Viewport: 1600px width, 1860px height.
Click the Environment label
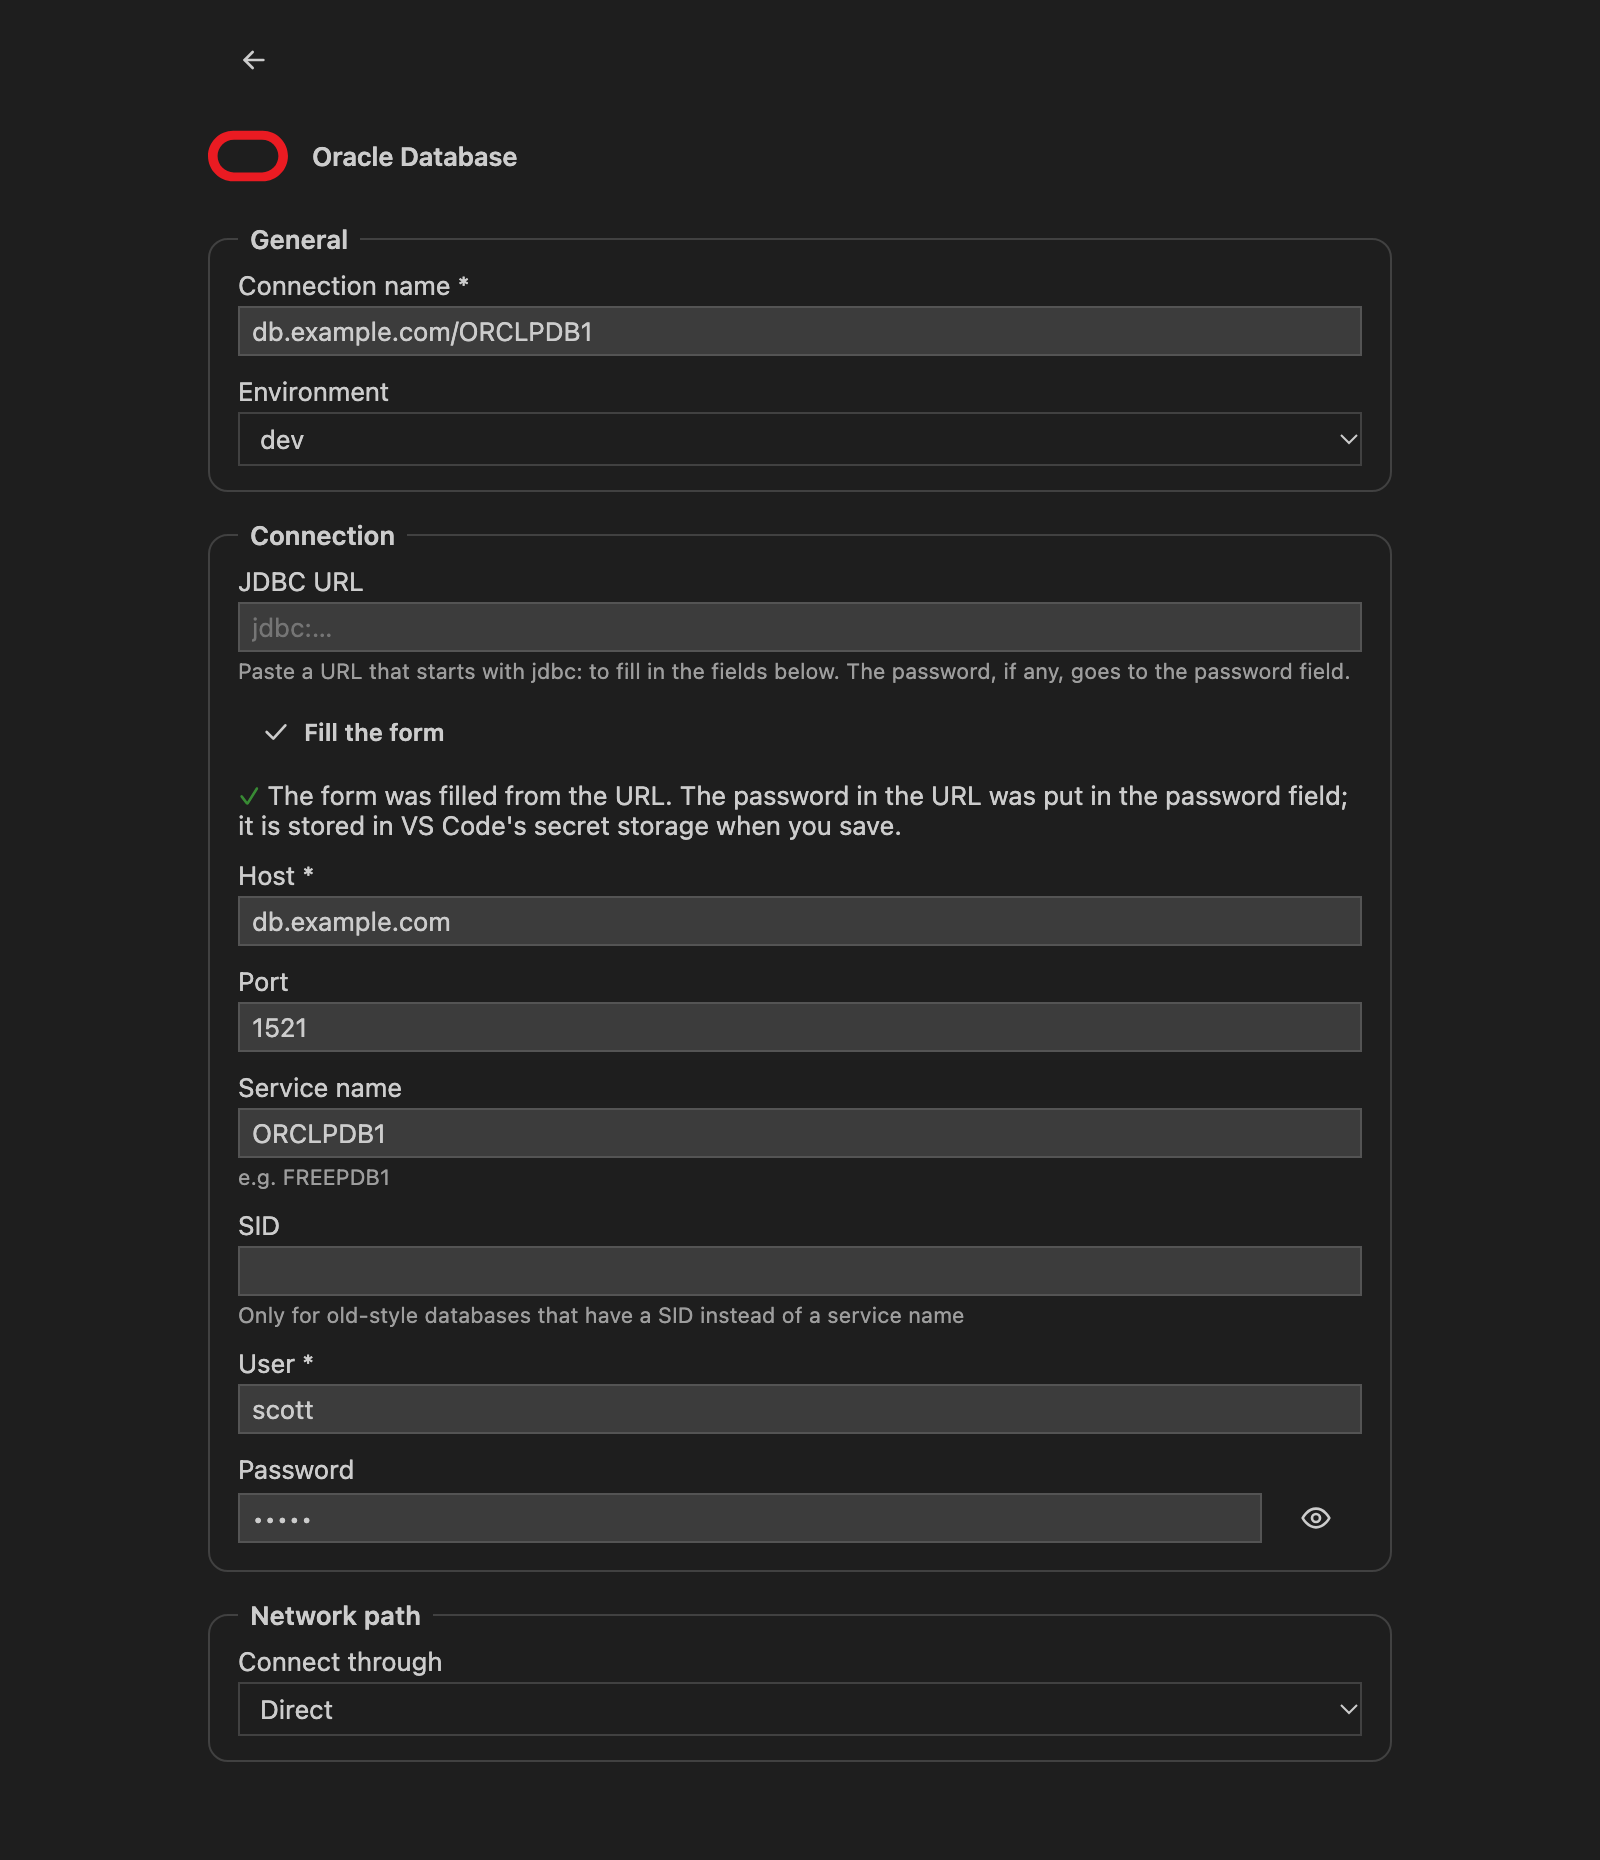pyautogui.click(x=313, y=392)
